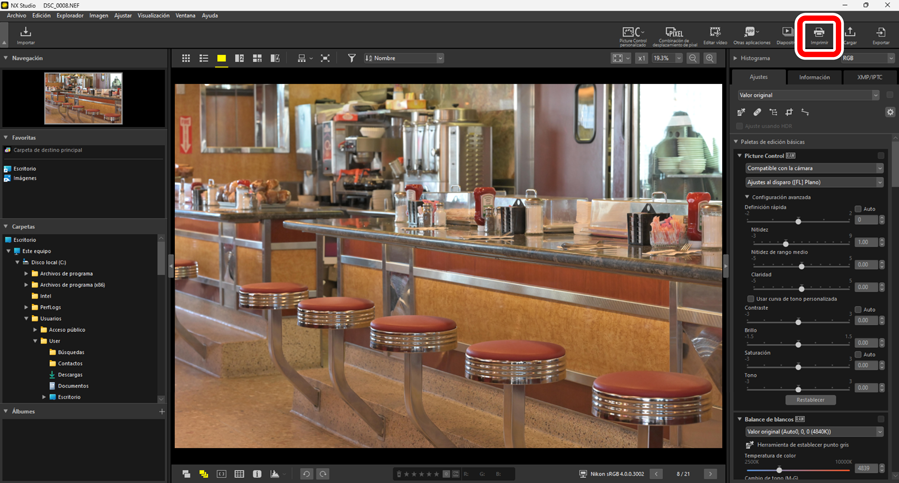Switch to the Información tab
The width and height of the screenshot is (899, 483).
tap(814, 77)
